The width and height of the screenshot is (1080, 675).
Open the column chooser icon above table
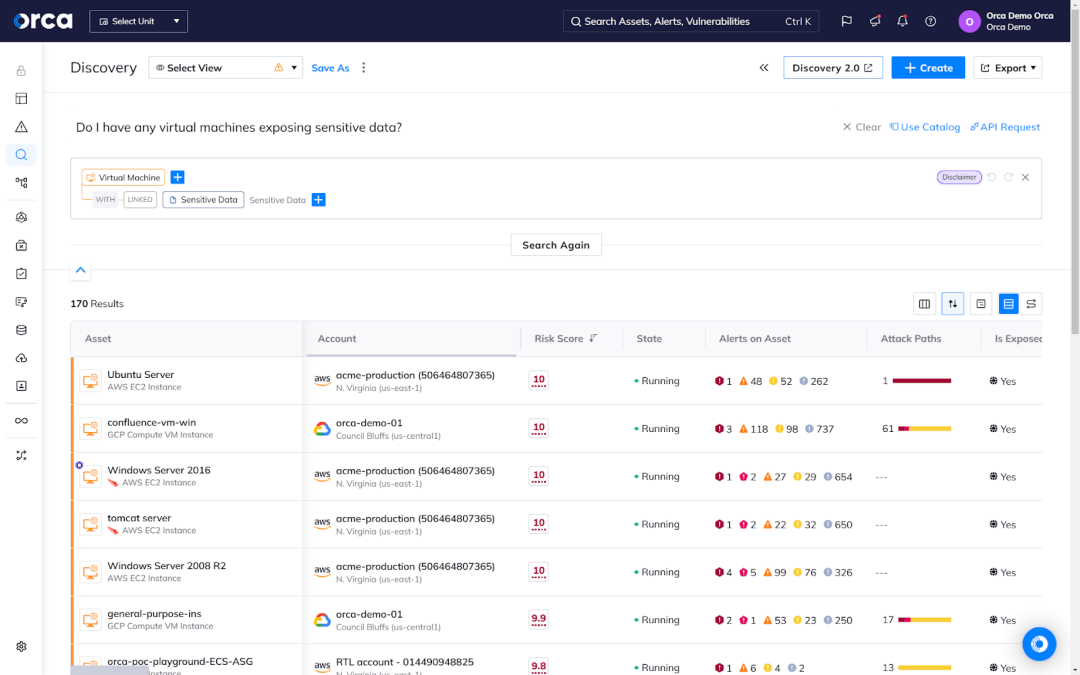click(924, 304)
